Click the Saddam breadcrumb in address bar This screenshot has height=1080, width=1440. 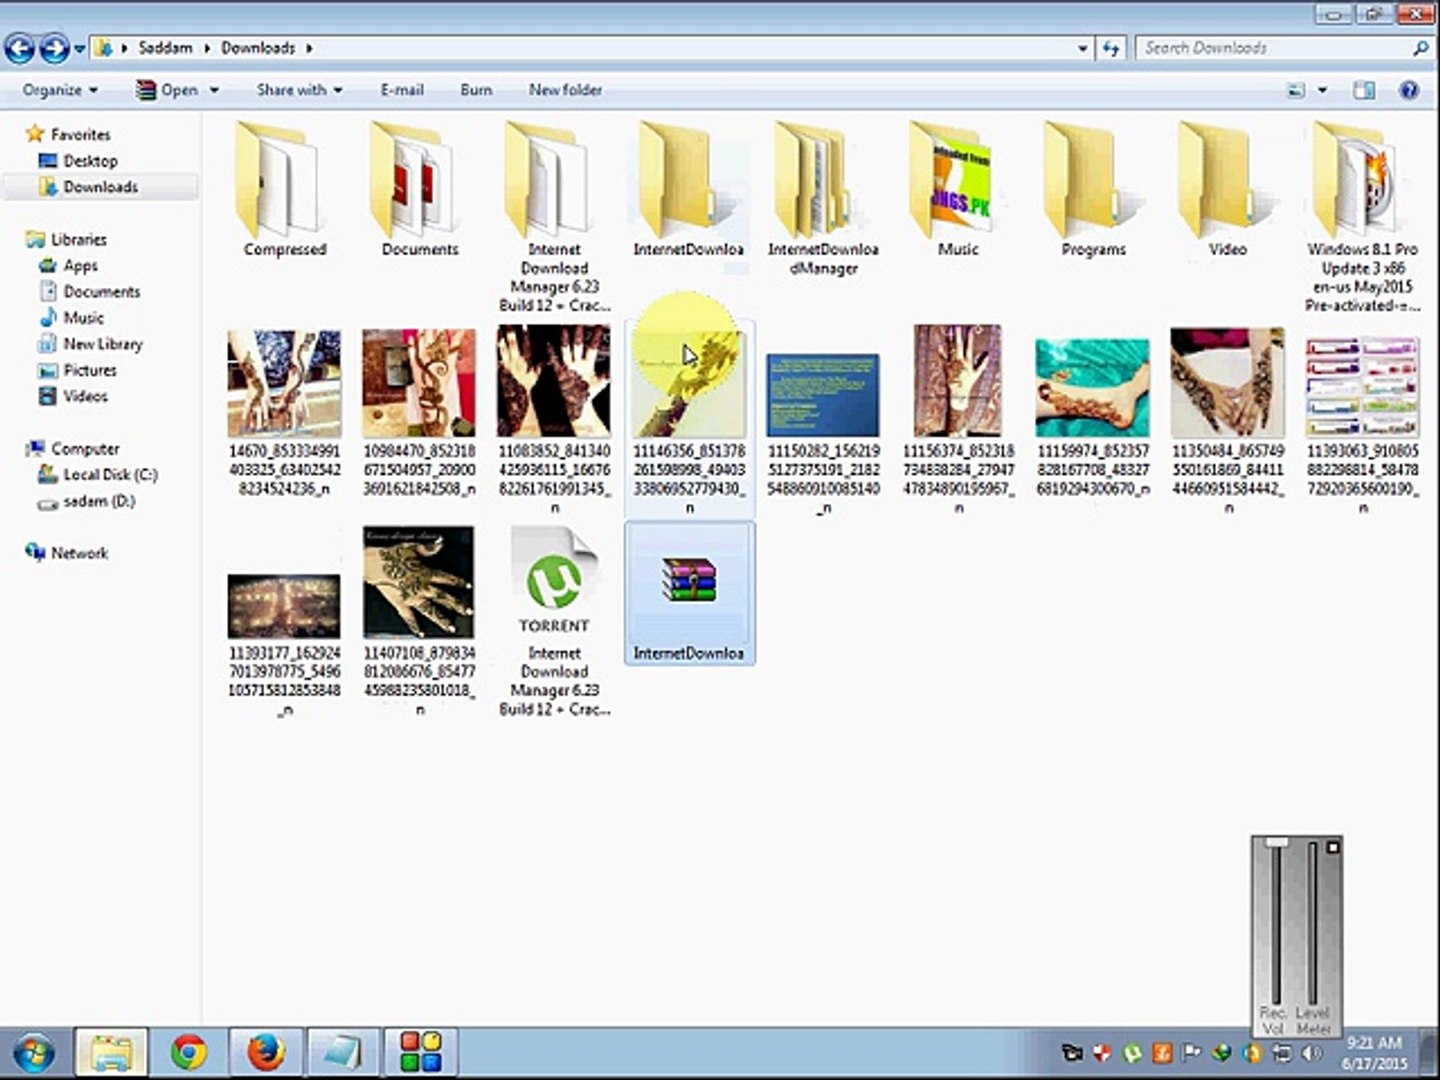(165, 47)
